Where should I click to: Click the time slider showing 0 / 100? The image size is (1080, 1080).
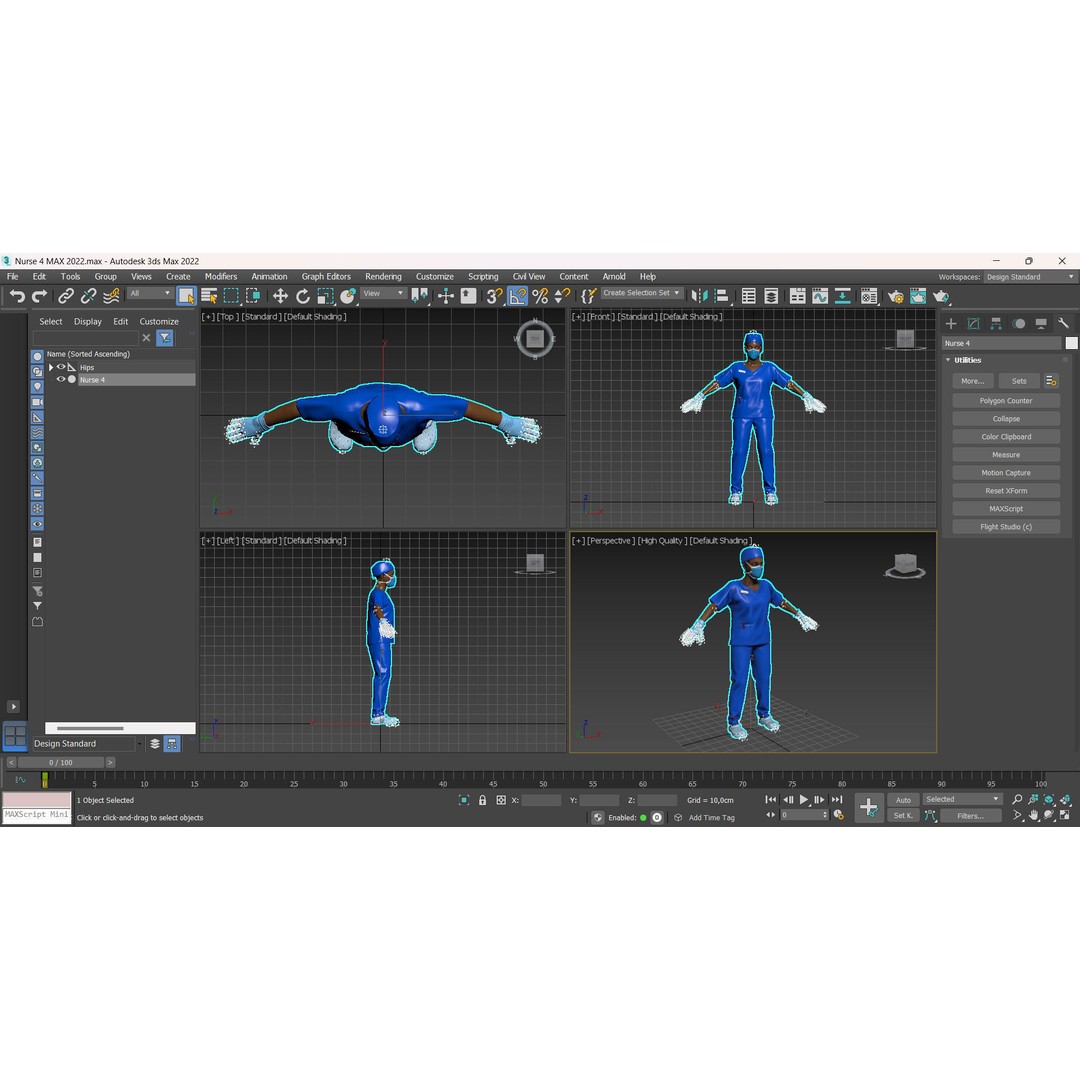(61, 762)
